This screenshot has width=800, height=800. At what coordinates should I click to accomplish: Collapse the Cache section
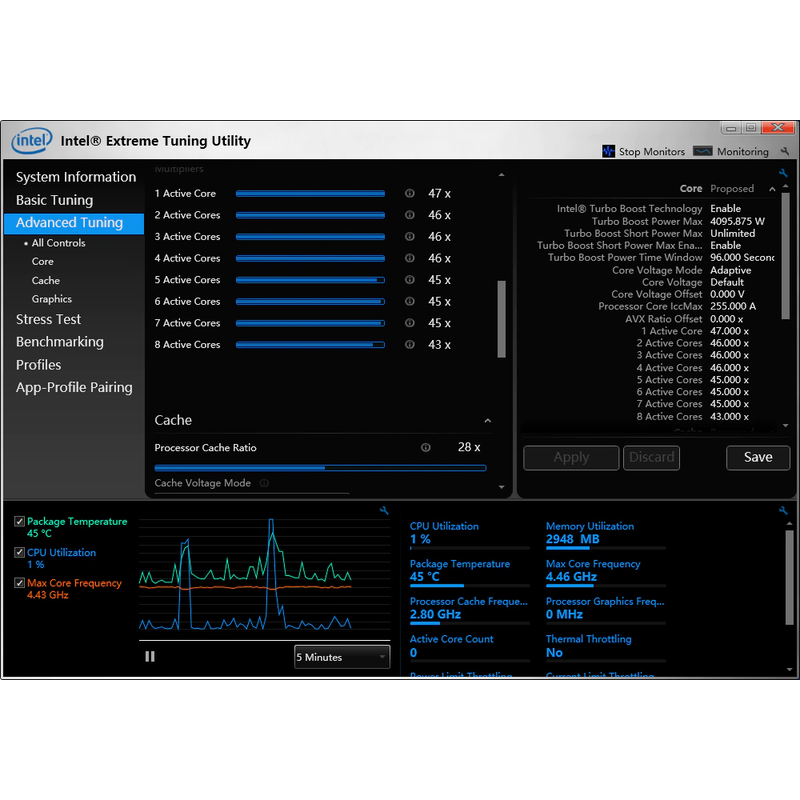pyautogui.click(x=488, y=421)
